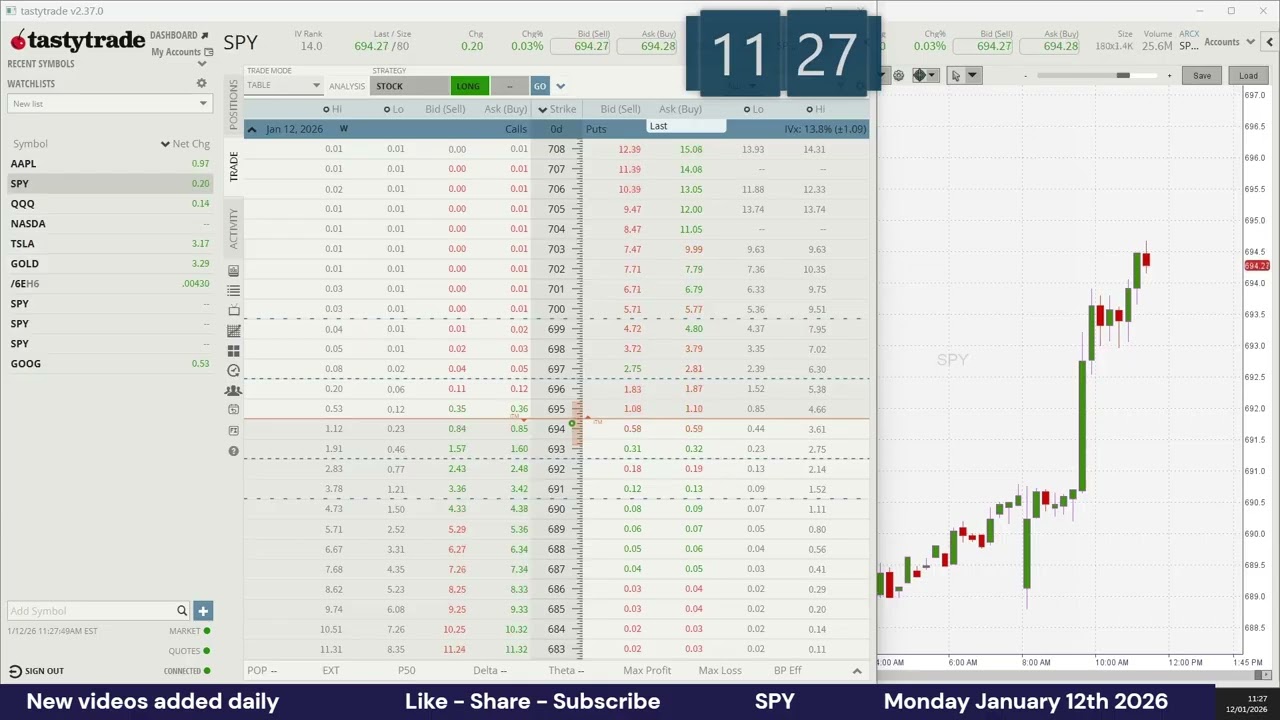Click the strategy width '--' button
Viewport: 1280px width, 720px height.
click(x=509, y=86)
